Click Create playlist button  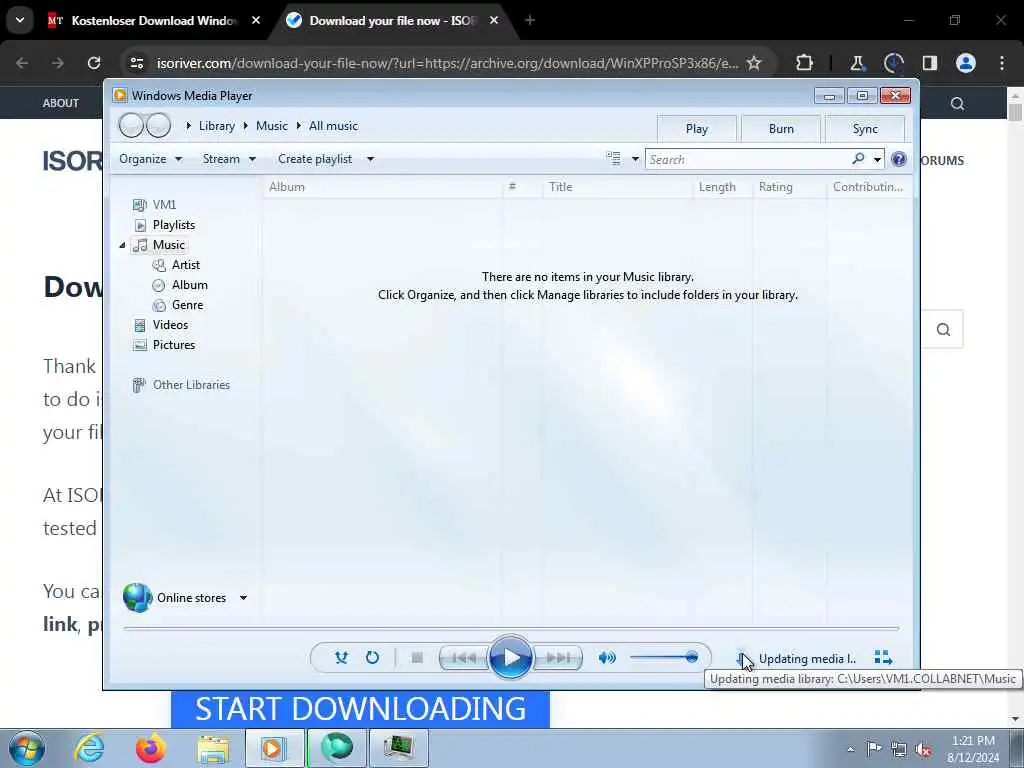coord(315,159)
